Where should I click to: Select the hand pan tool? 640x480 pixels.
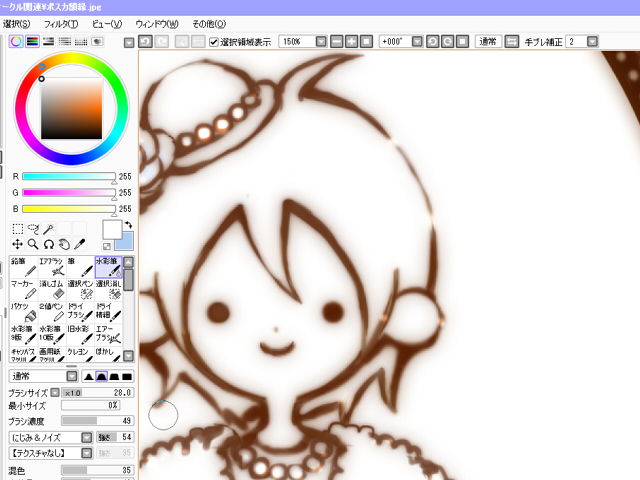(64, 244)
